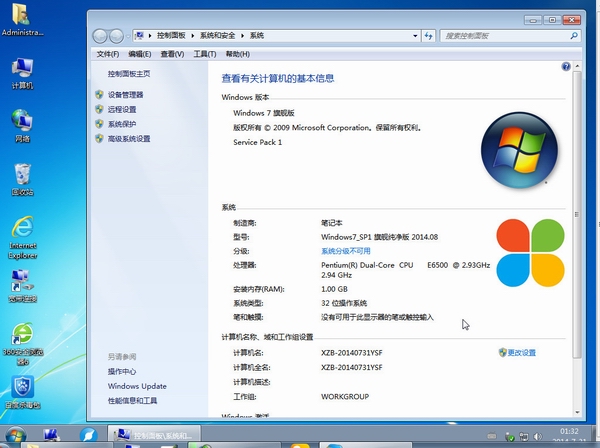Open the 计算机 desktop icon
The image size is (600, 448).
tap(22, 74)
